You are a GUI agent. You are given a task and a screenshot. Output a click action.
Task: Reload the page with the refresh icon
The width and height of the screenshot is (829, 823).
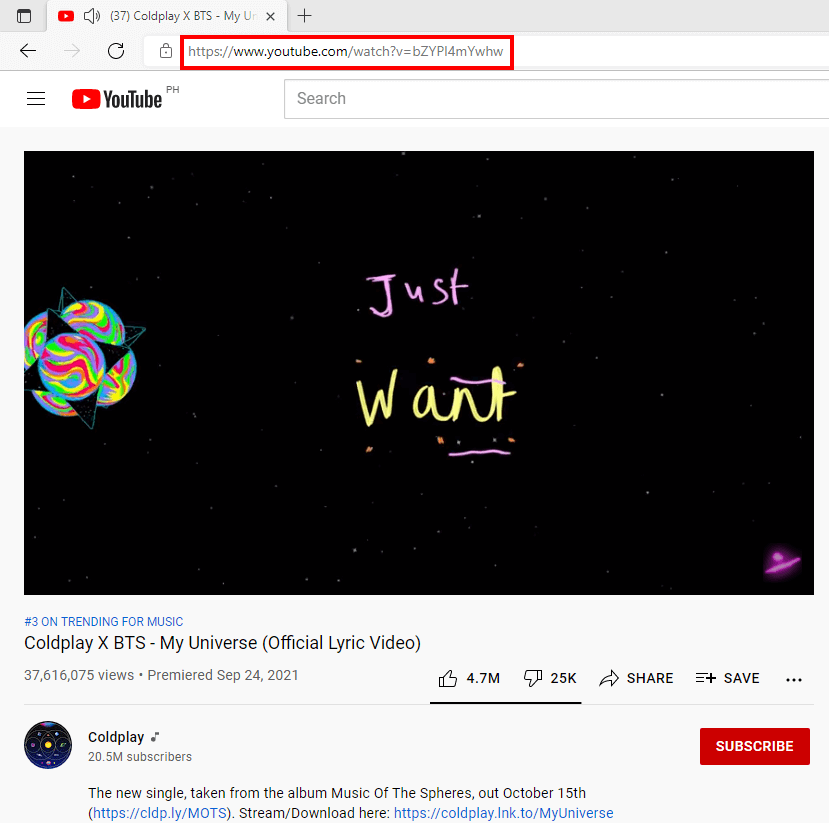tap(116, 51)
